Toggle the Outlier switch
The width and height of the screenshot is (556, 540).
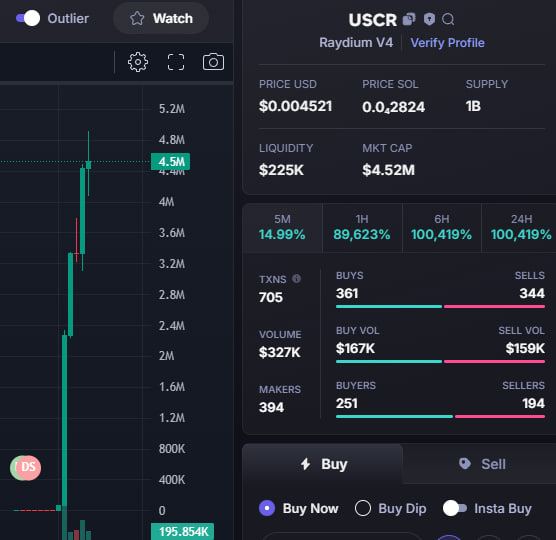click(x=28, y=18)
